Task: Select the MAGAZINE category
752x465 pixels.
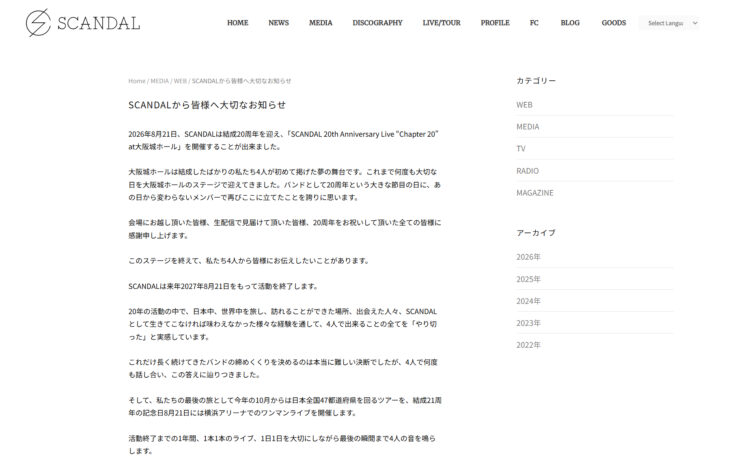Action: (535, 193)
